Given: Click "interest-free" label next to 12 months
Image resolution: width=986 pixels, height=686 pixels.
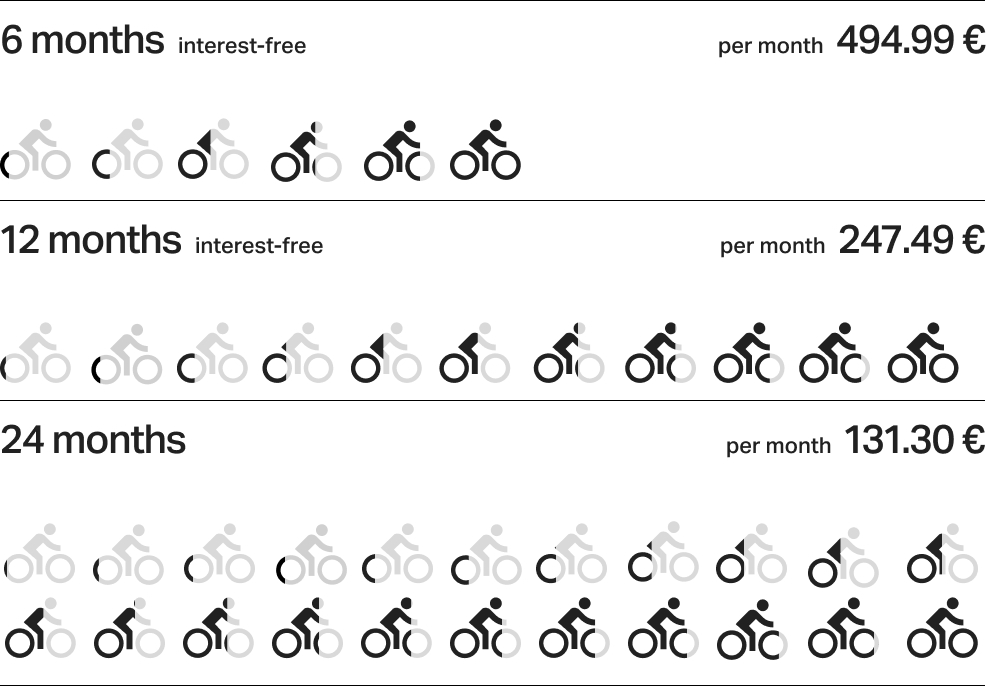Looking at the screenshot, I should [x=259, y=245].
